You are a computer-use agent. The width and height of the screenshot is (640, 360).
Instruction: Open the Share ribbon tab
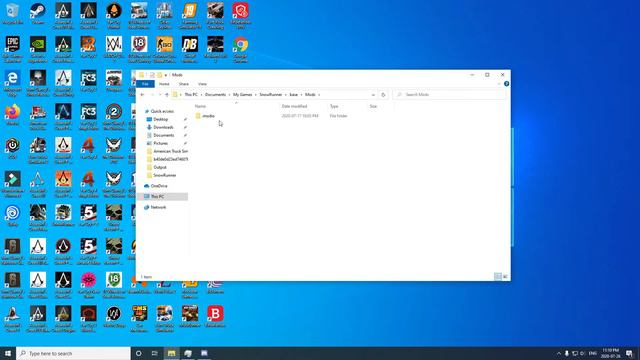184,84
